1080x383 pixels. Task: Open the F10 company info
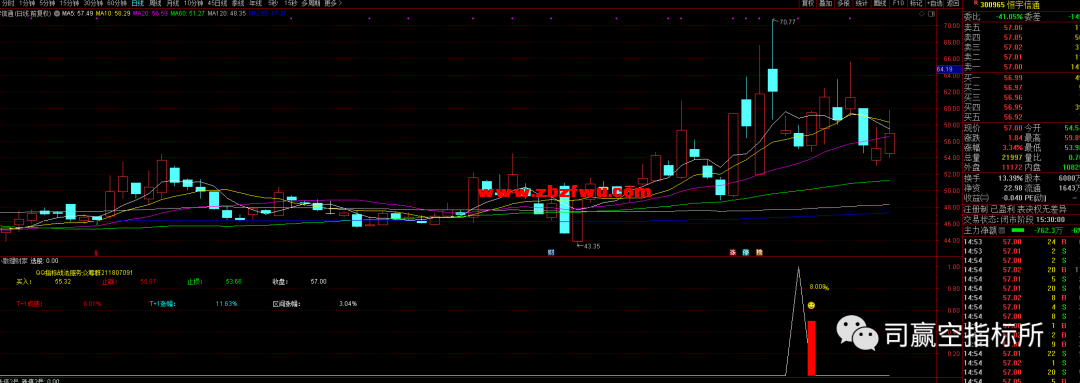coord(898,3)
